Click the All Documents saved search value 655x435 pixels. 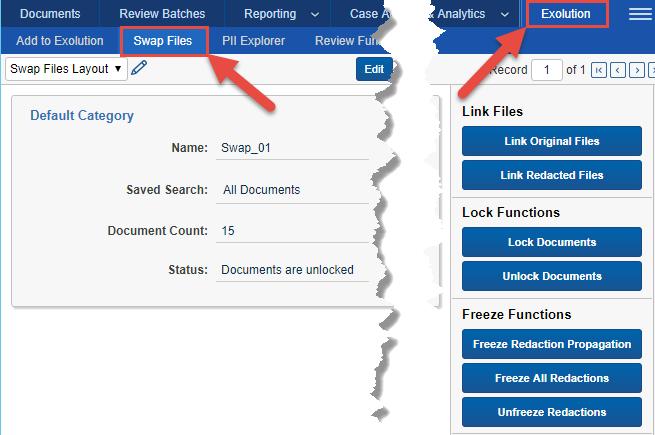[x=261, y=190]
